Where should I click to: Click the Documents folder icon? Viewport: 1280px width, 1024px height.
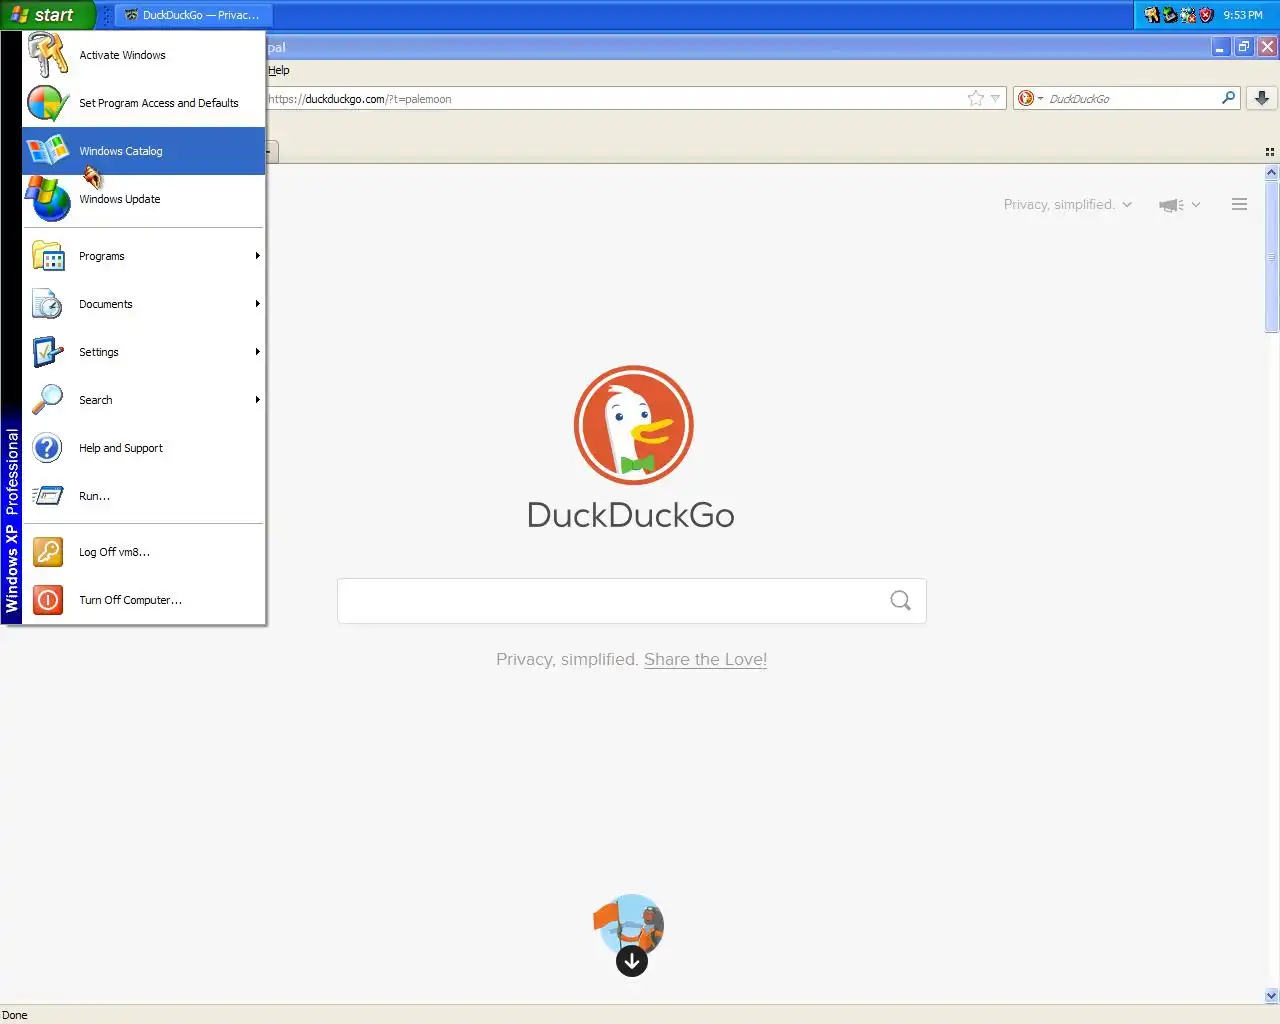click(48, 304)
